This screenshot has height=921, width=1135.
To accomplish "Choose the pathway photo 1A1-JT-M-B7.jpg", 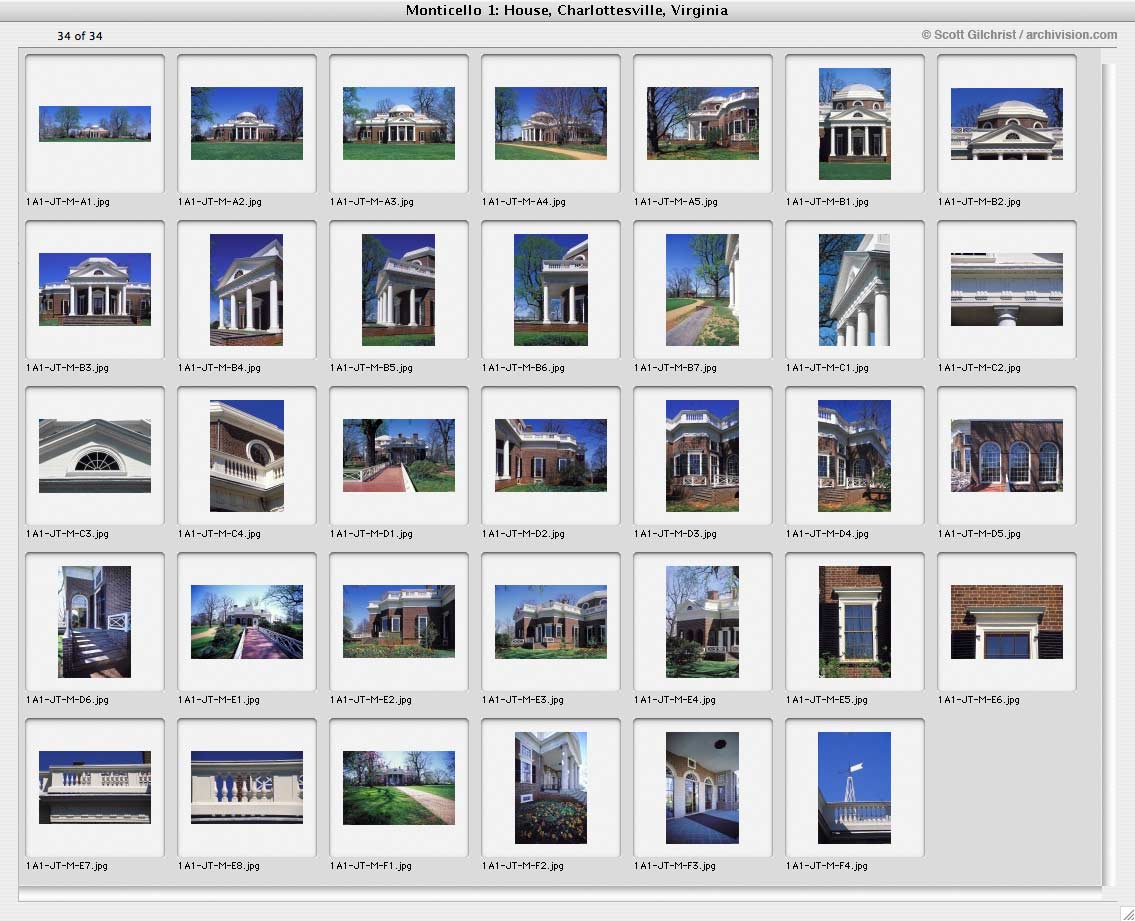I will point(703,290).
